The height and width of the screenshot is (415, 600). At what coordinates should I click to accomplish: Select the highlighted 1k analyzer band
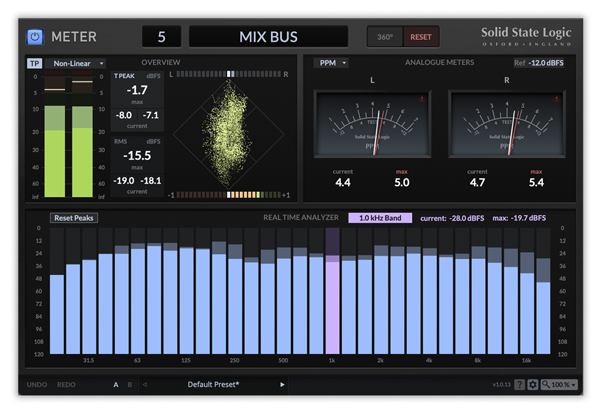332,291
